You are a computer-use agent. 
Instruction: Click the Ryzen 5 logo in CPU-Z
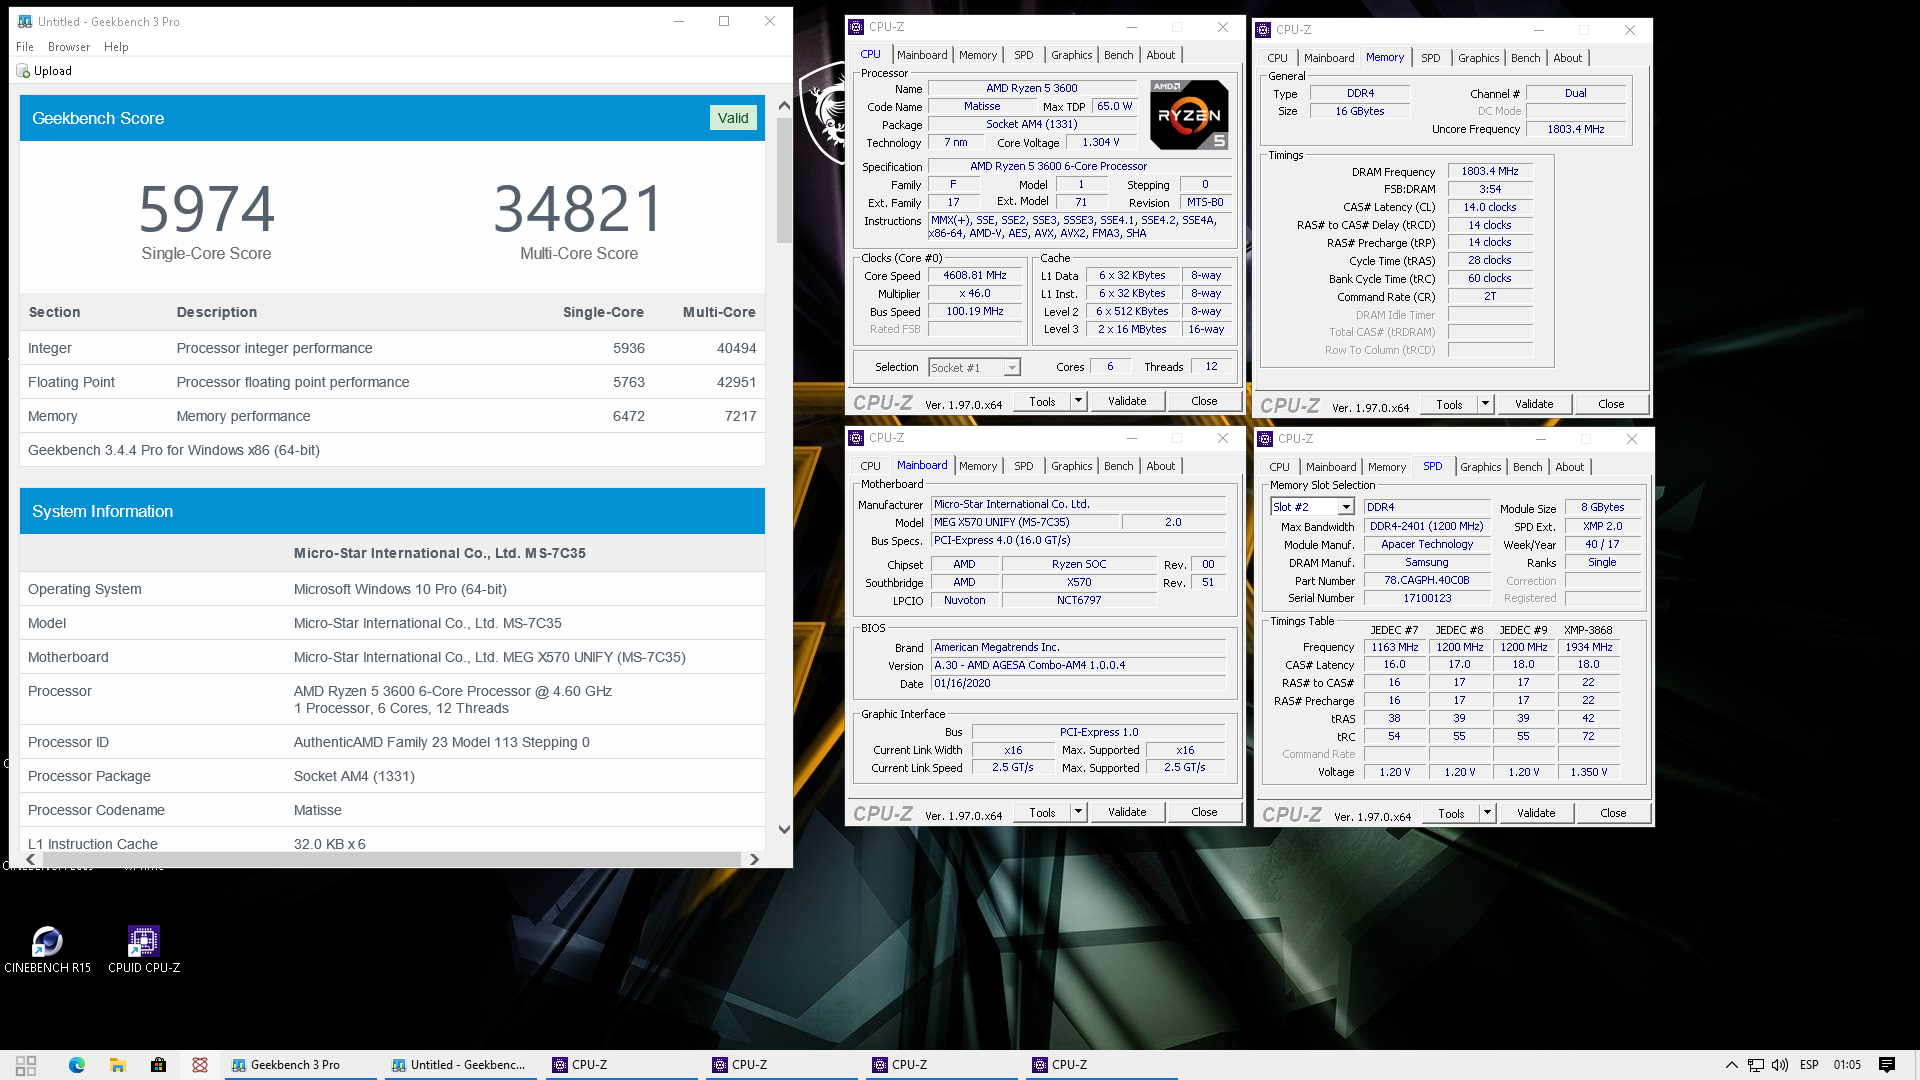(x=1189, y=115)
